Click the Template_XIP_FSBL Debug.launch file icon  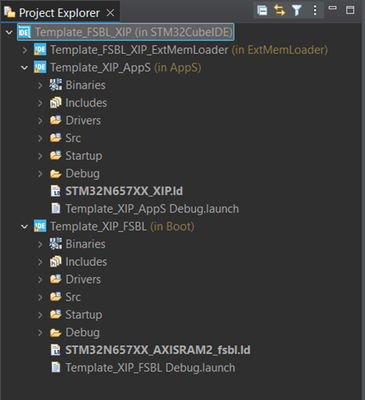pyautogui.click(x=55, y=368)
